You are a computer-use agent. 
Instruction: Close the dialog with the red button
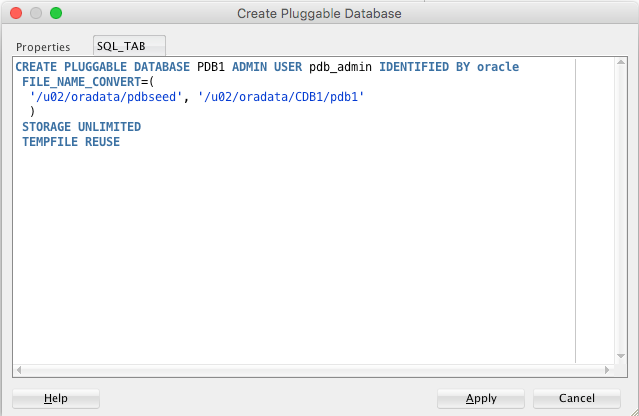[16, 14]
